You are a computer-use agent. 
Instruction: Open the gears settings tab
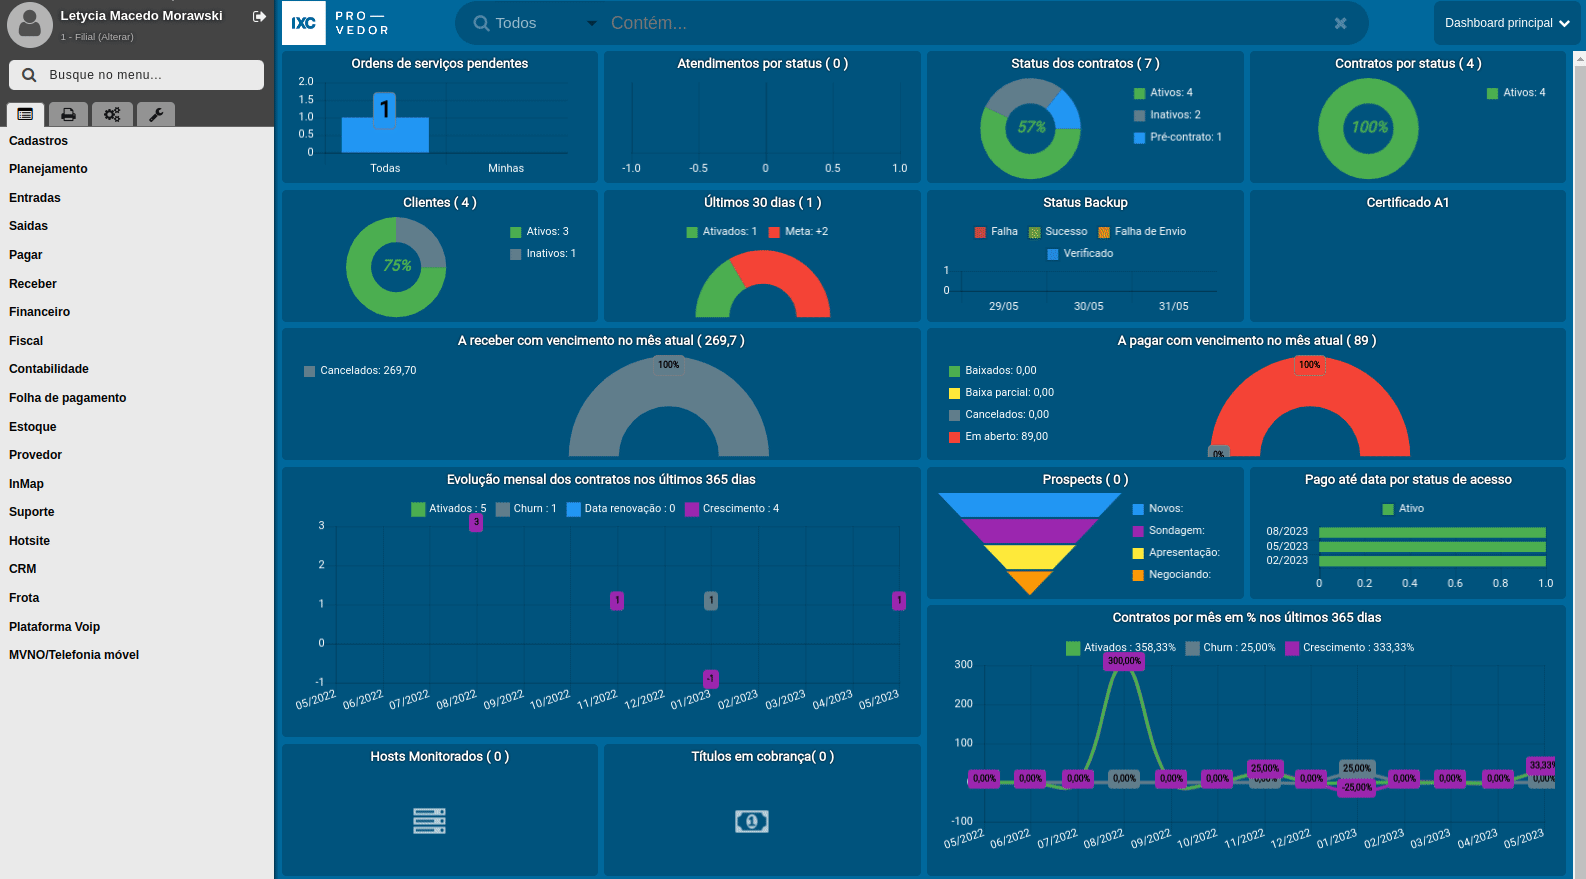(112, 115)
